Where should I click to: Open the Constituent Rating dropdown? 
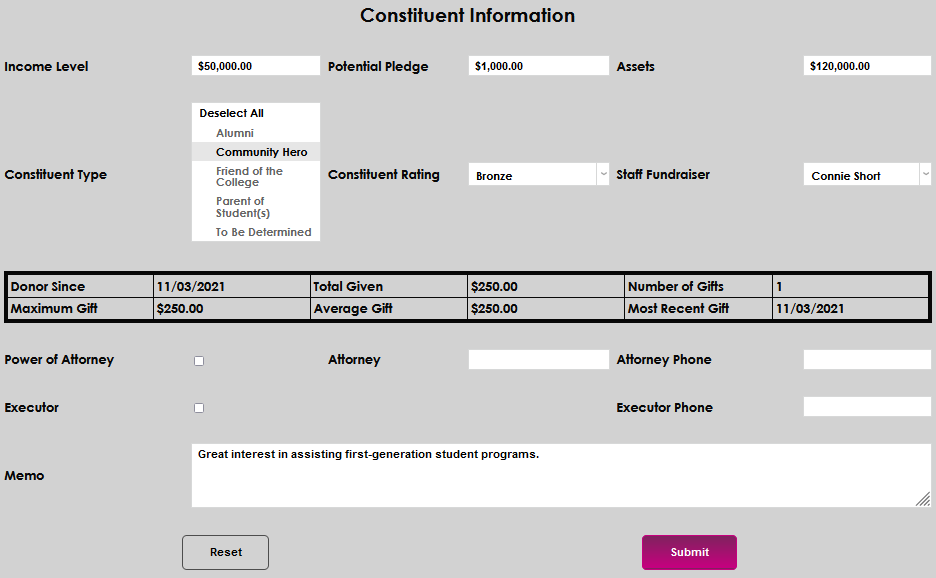[x=538, y=175]
